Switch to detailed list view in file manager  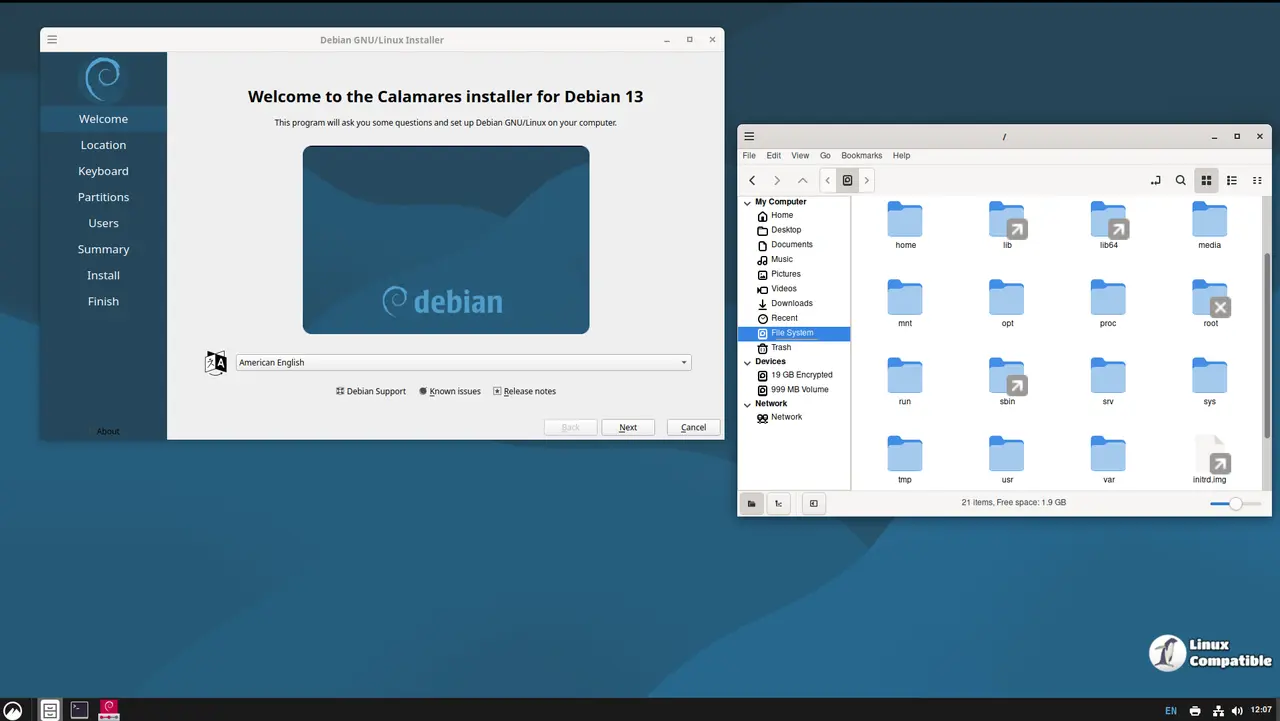coord(1232,180)
